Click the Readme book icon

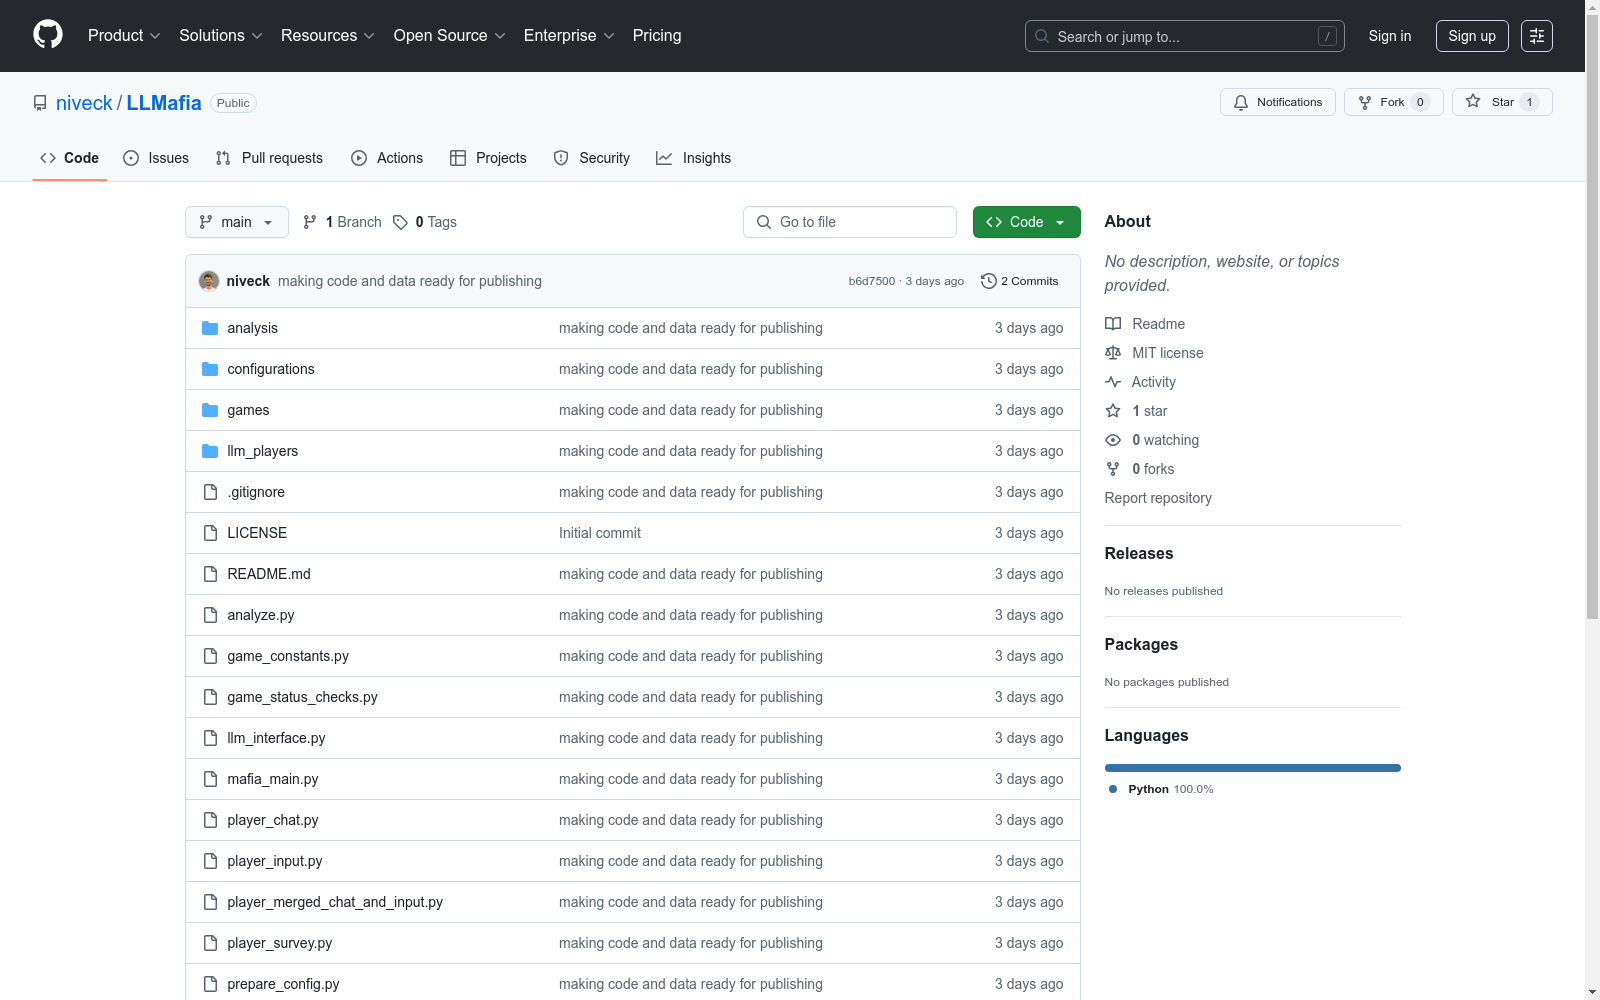click(x=1113, y=324)
